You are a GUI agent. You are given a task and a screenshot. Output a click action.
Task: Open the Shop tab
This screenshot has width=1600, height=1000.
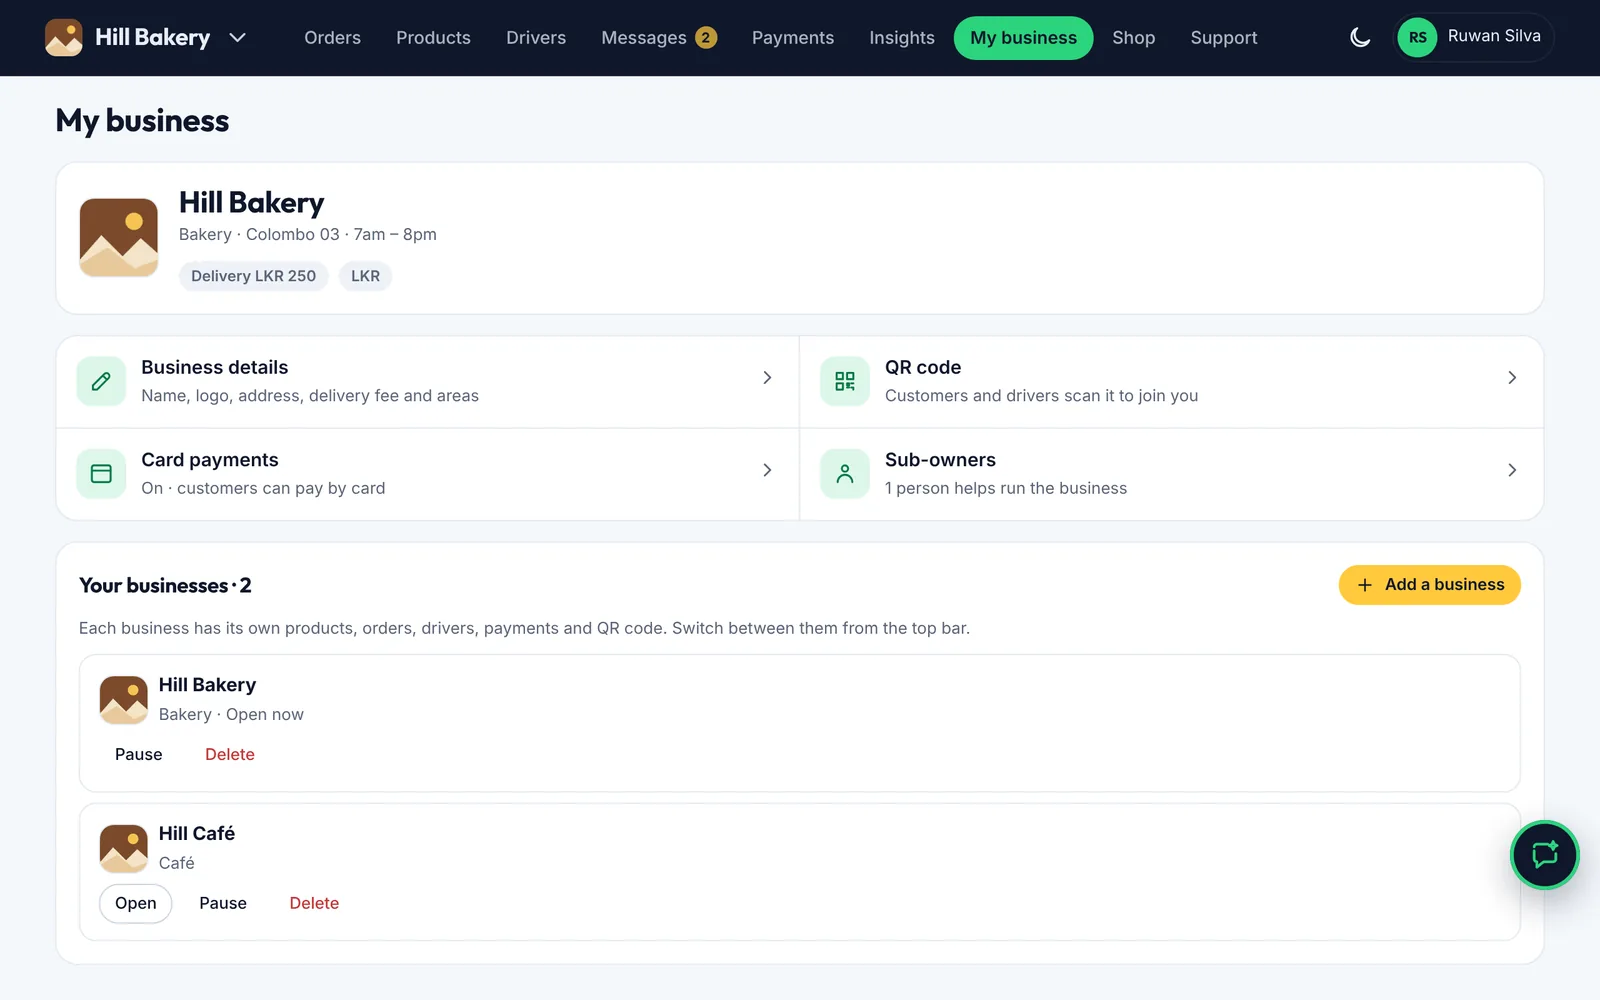click(1134, 38)
